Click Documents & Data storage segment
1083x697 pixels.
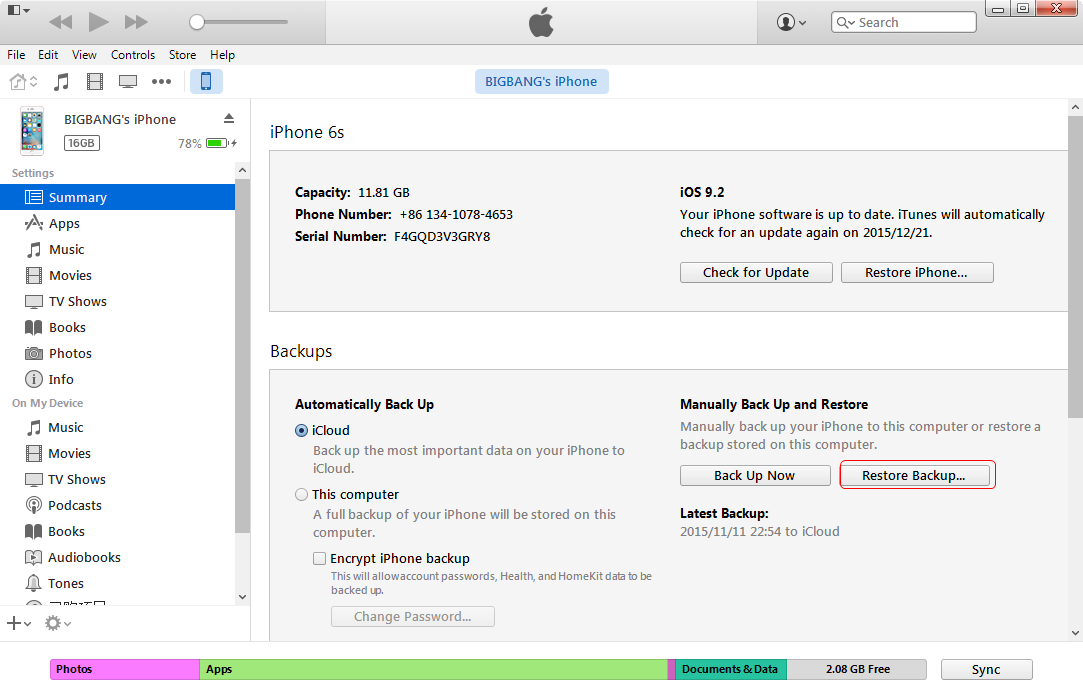[x=731, y=669]
